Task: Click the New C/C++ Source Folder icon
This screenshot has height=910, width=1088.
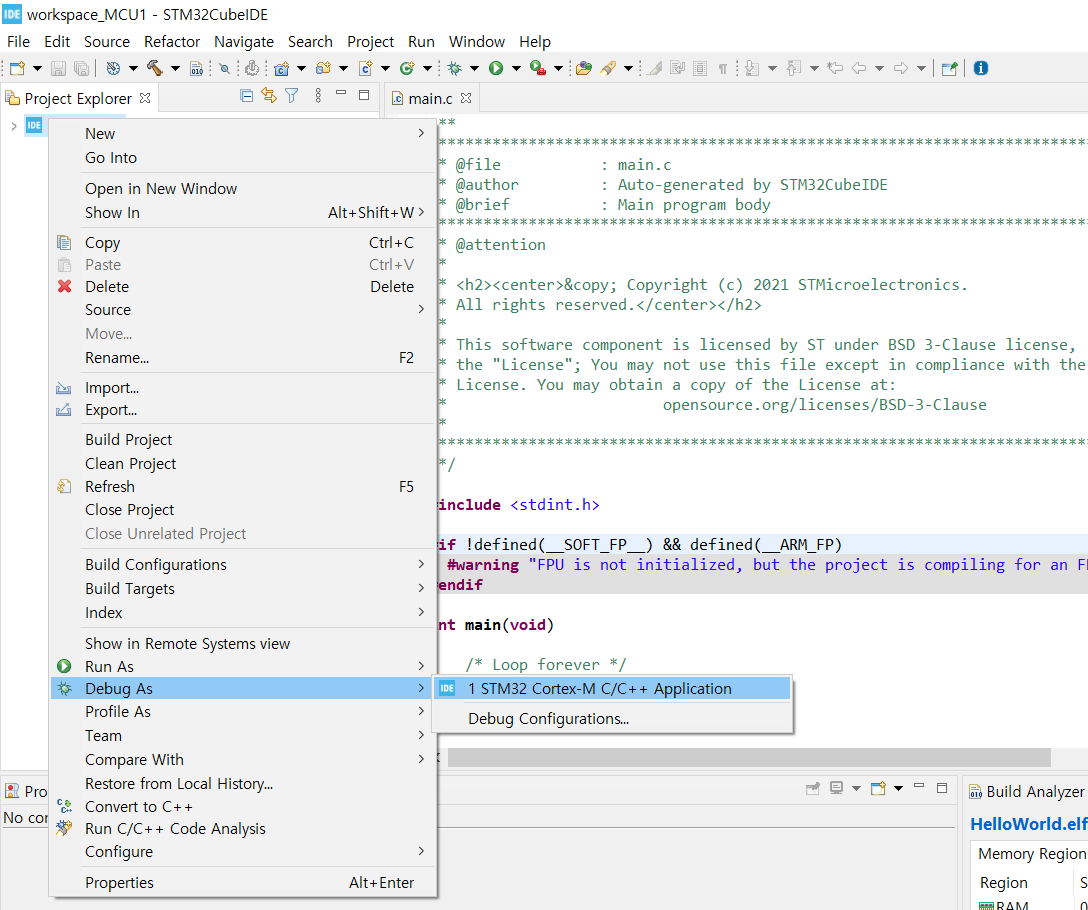Action: coord(323,68)
